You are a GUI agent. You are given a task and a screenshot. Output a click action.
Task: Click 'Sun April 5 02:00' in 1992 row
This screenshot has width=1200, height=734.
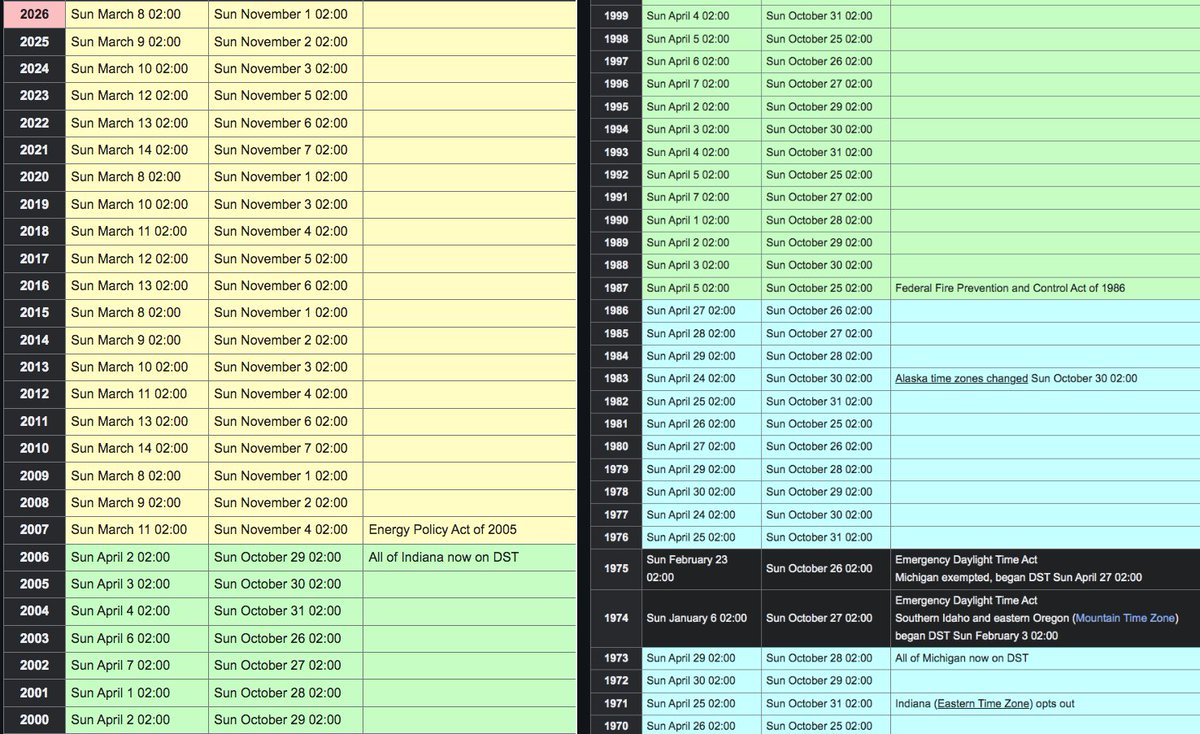pos(688,175)
